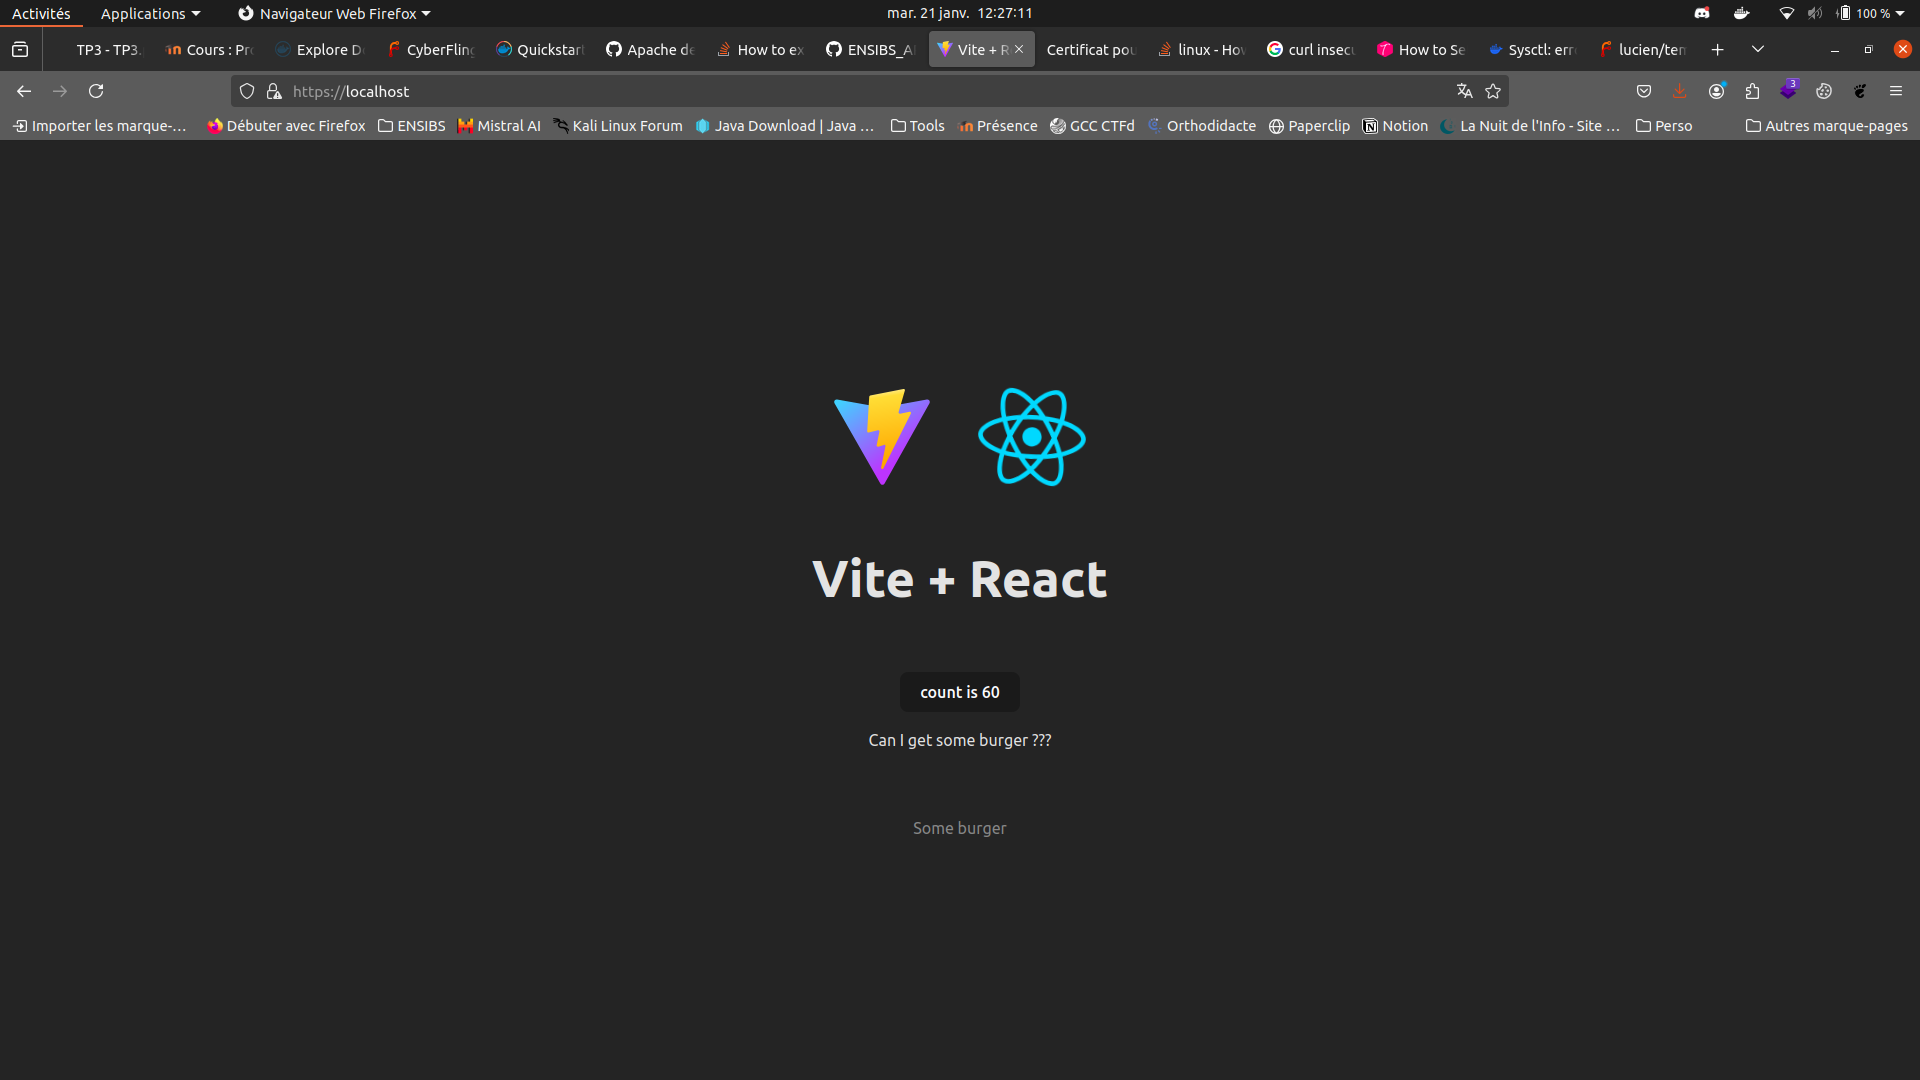1920x1080 pixels.
Task: Open the Wi-Fi status icon
Action: pos(1786,13)
